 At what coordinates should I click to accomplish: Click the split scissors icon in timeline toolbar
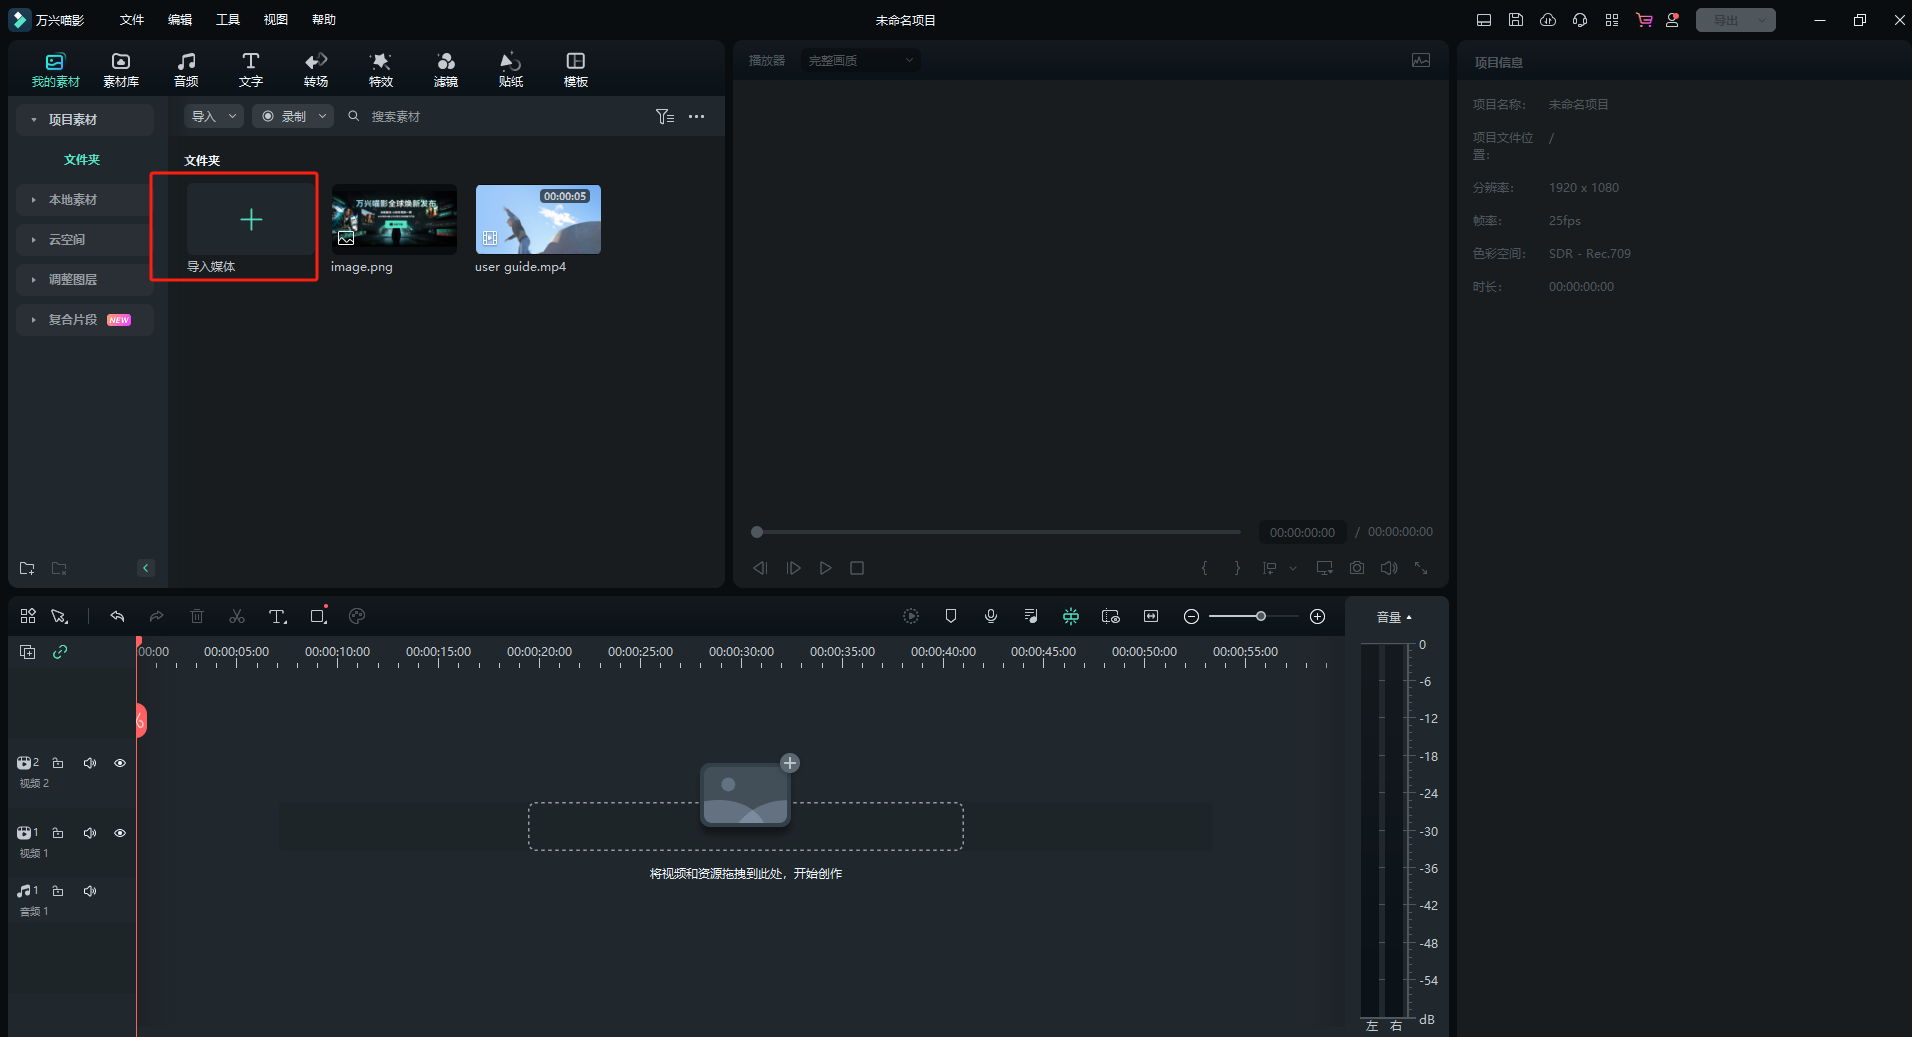click(x=237, y=617)
